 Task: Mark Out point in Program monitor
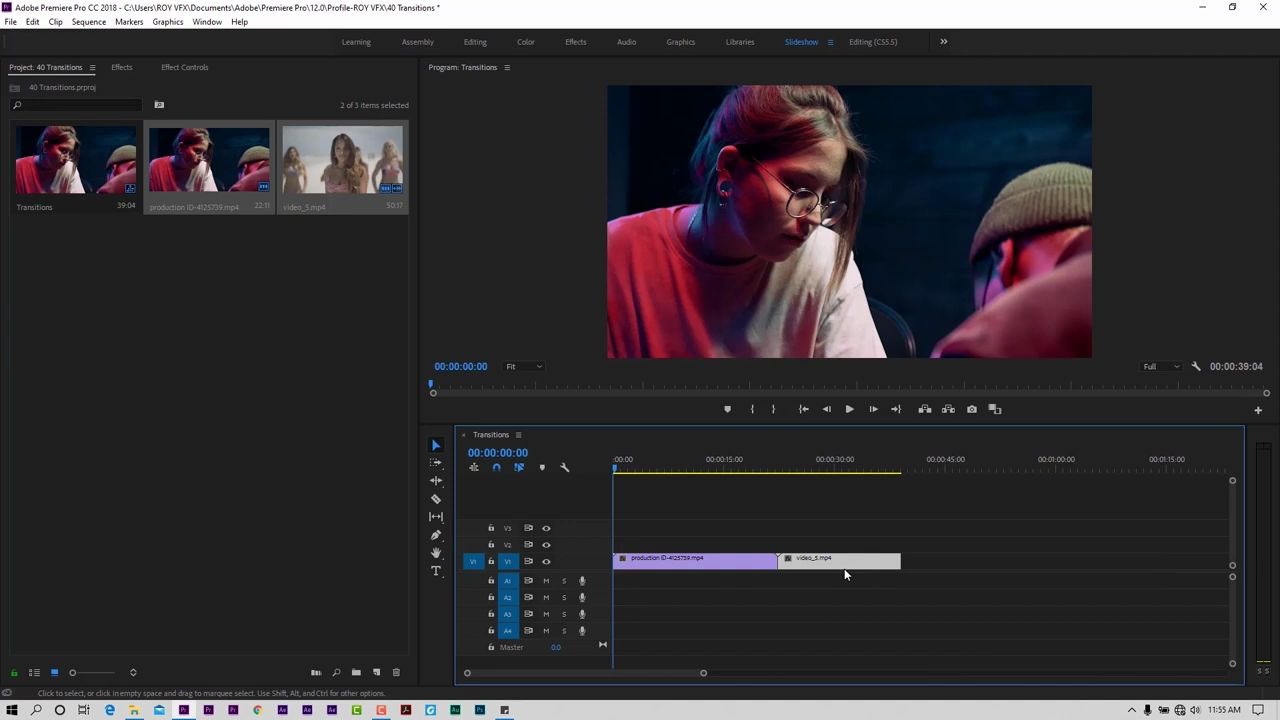point(773,409)
